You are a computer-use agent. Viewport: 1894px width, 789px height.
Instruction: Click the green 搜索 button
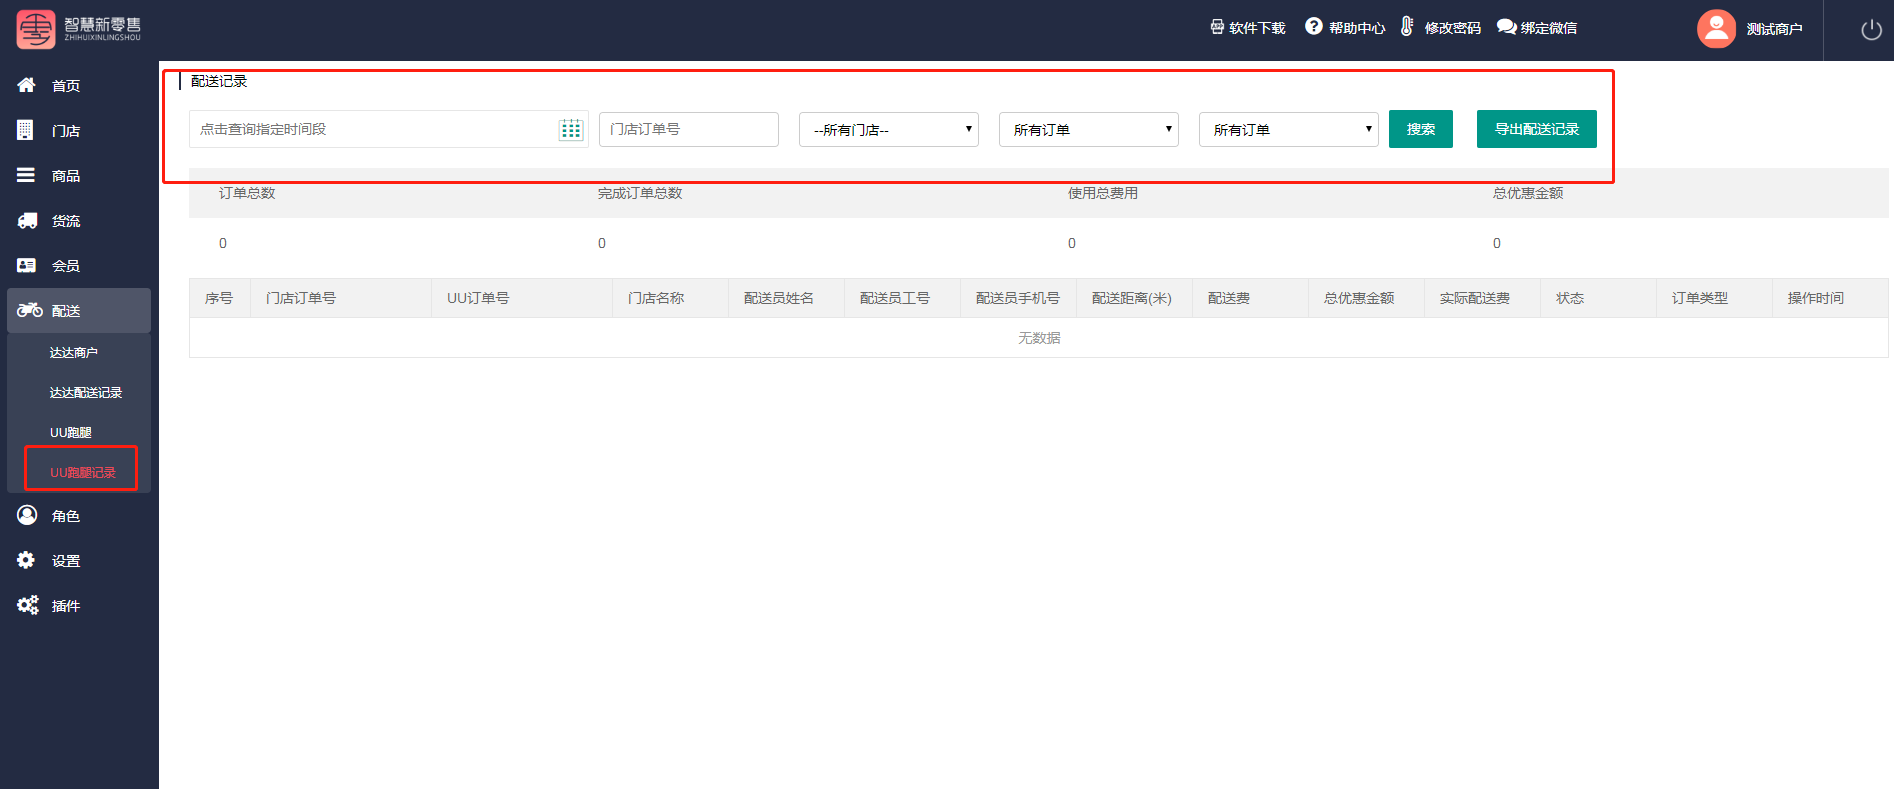1421,129
